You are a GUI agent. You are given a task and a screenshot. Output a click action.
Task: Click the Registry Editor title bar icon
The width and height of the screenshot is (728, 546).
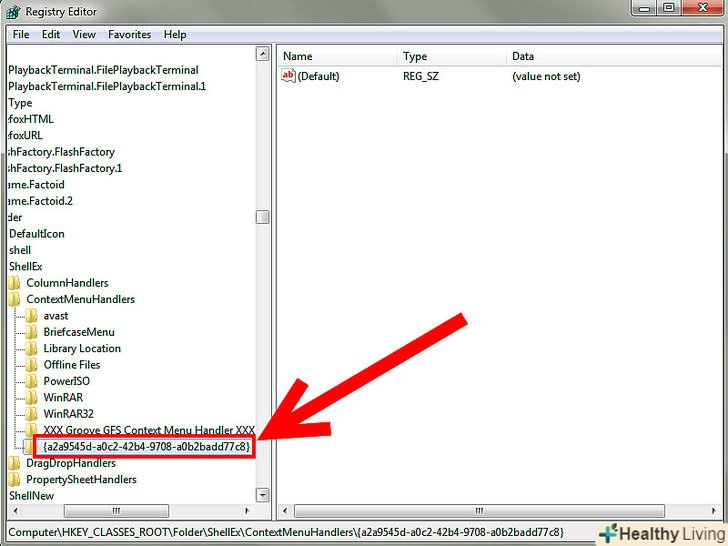pos(13,12)
